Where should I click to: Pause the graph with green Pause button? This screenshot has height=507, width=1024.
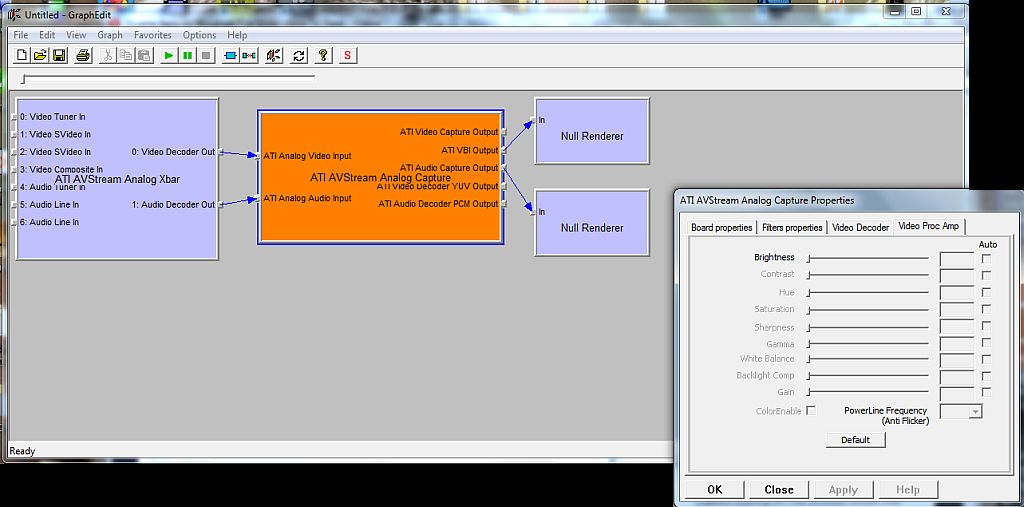click(x=188, y=56)
